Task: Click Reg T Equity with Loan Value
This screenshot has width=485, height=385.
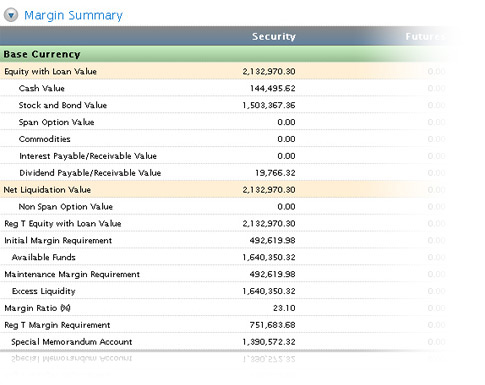Action: click(x=63, y=224)
